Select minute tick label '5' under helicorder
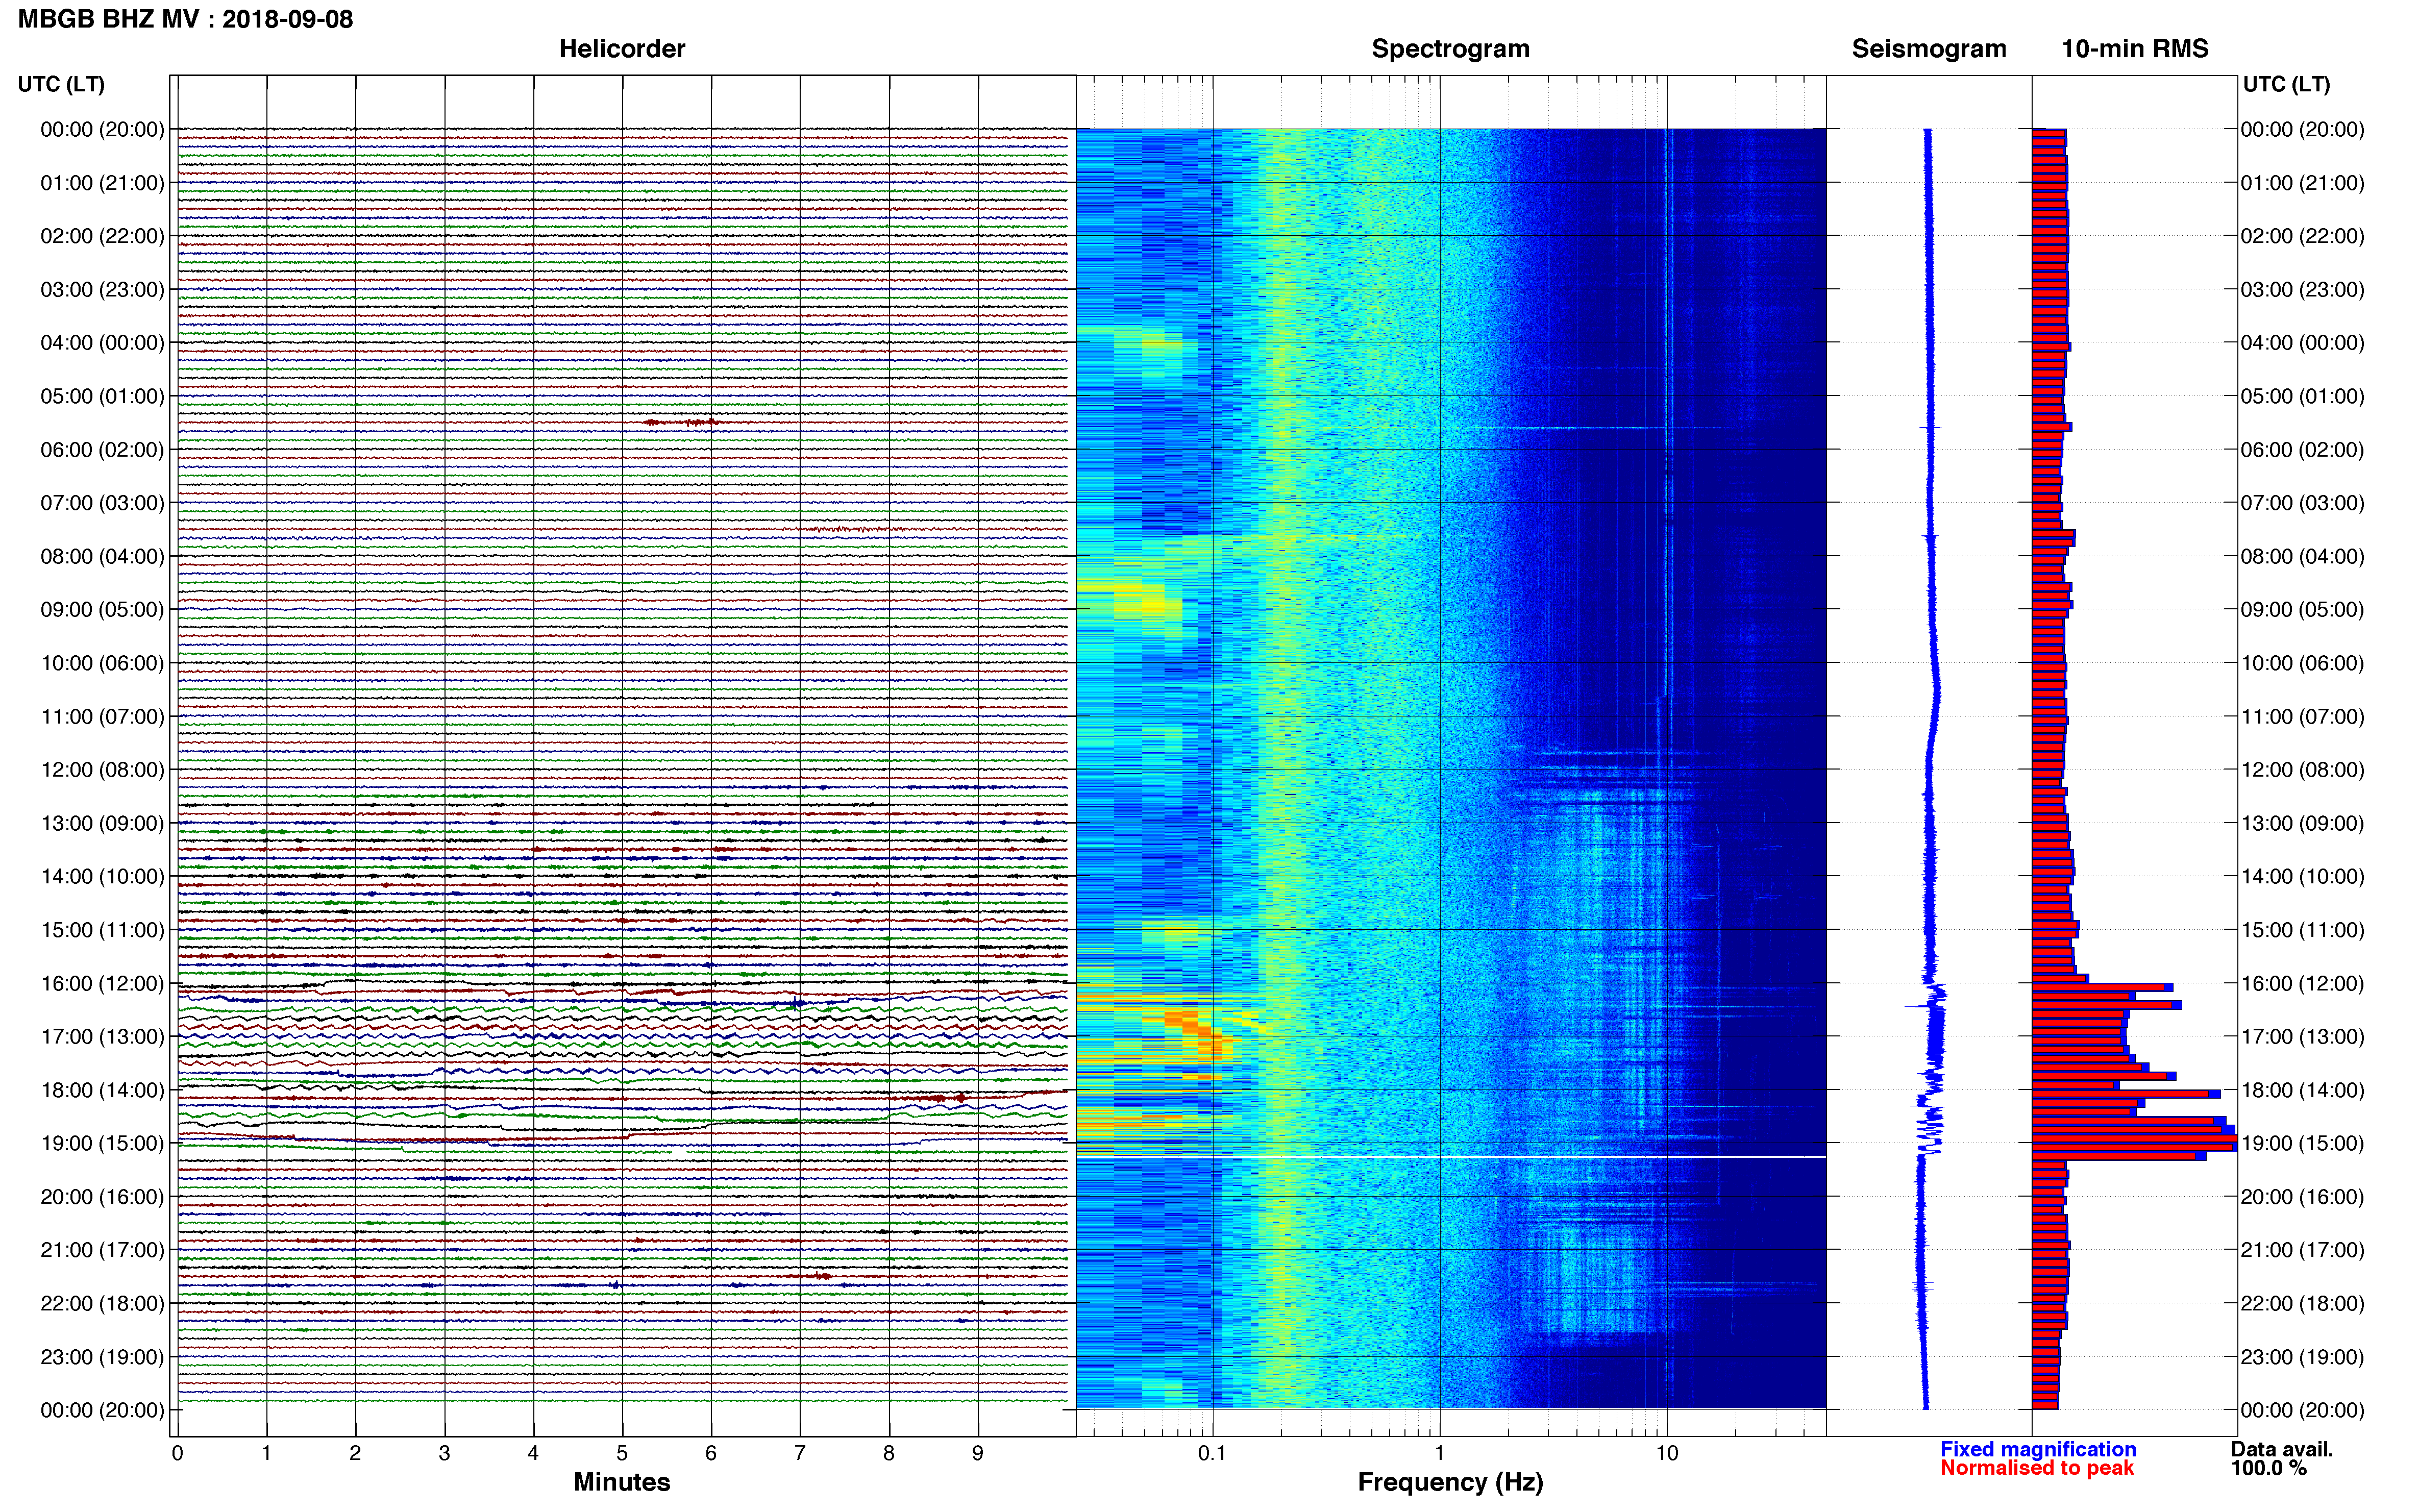This screenshot has height=1512, width=2419. click(622, 1454)
